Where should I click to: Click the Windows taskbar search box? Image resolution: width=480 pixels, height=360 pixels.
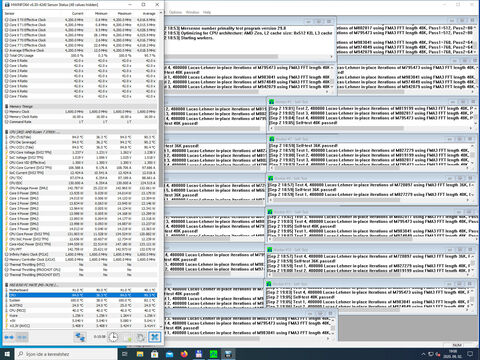pos(66,354)
